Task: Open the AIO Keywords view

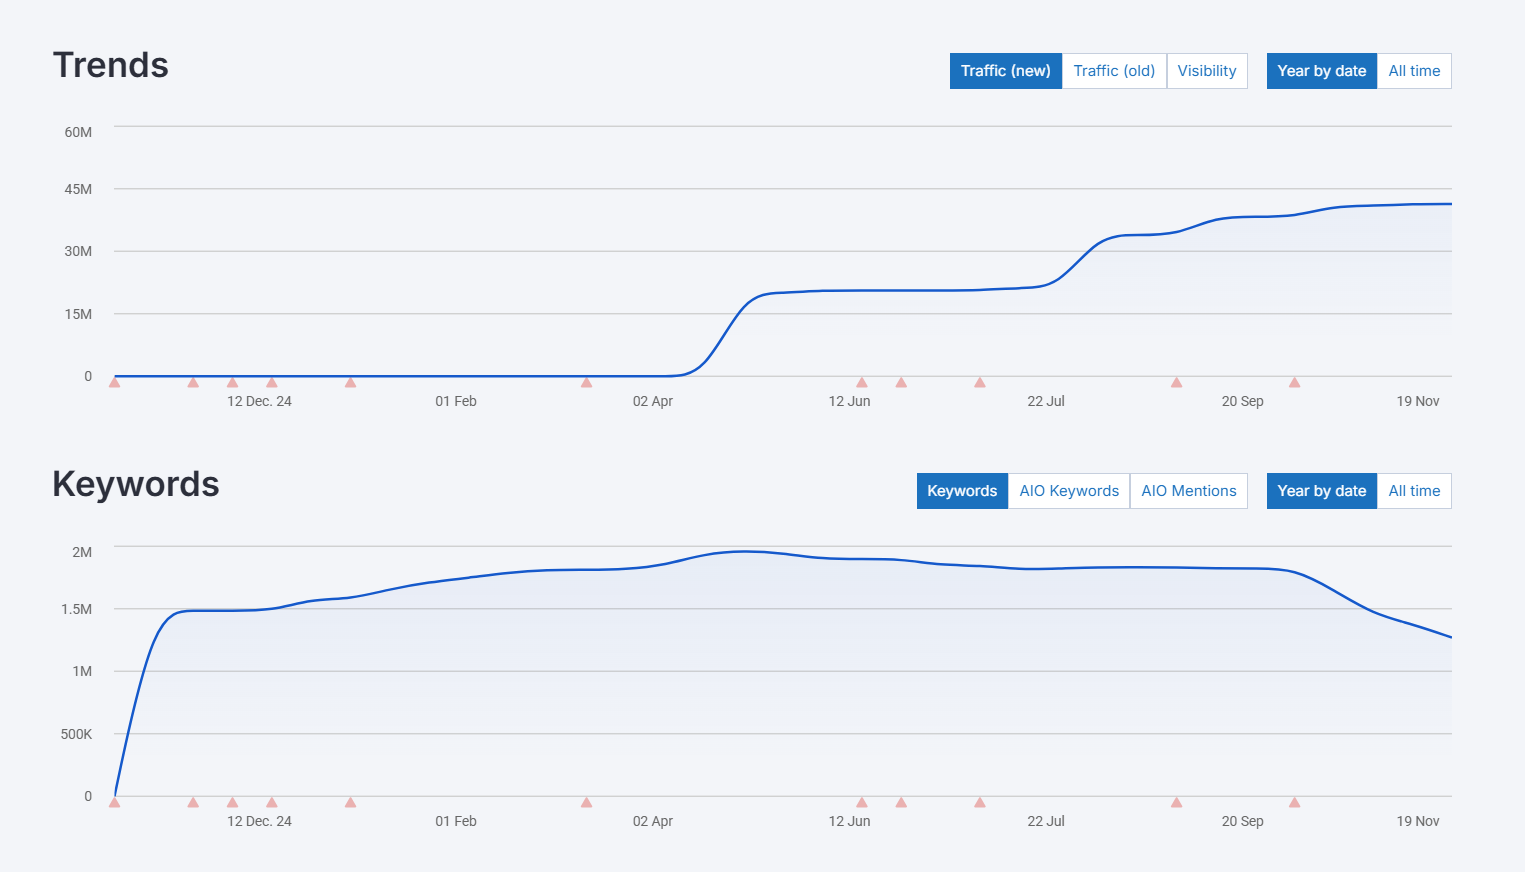Action: 1068,490
